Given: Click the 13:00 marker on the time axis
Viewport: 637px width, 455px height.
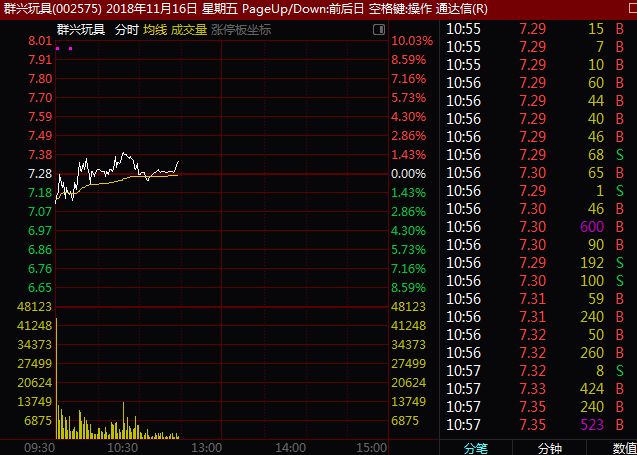Looking at the screenshot, I should point(206,447).
